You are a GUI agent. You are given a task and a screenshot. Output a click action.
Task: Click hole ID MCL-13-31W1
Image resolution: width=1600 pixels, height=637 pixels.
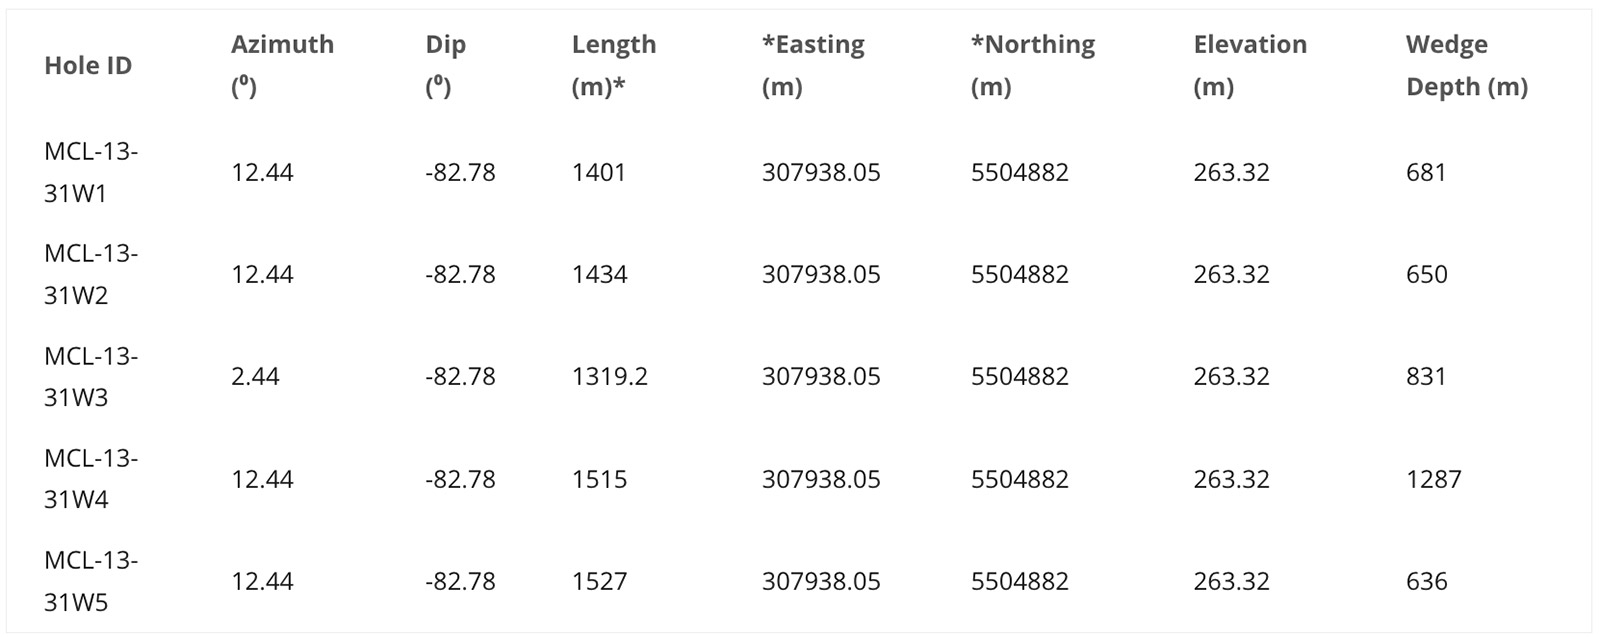90,172
